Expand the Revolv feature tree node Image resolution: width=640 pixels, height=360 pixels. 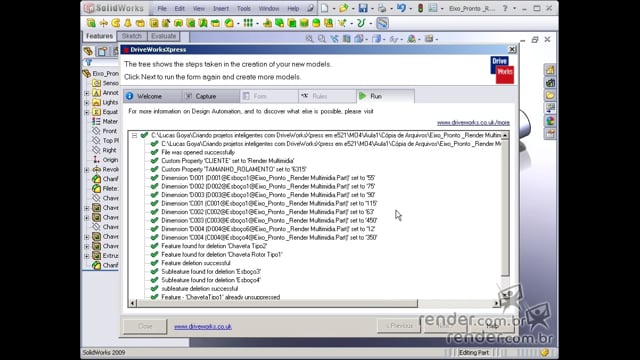pyautogui.click(x=87, y=170)
